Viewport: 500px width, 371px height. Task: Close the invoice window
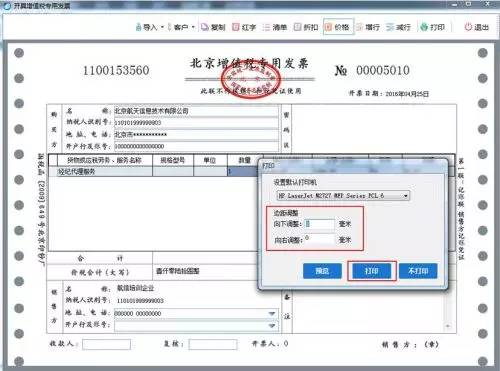[487, 4]
